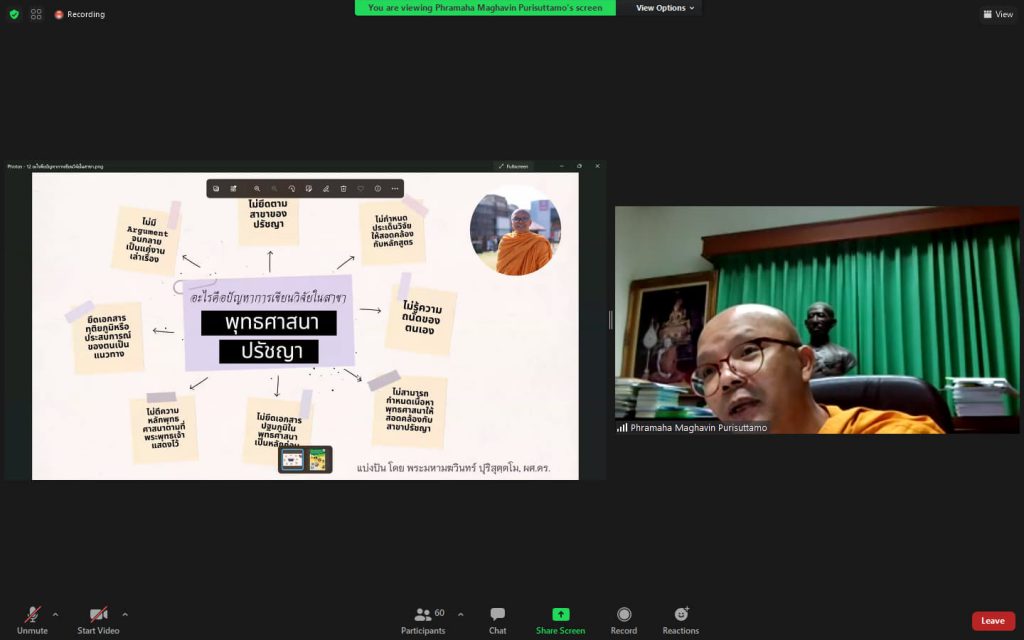The image size is (1024, 640).
Task: Click the green encryption shield icon
Action: point(14,14)
